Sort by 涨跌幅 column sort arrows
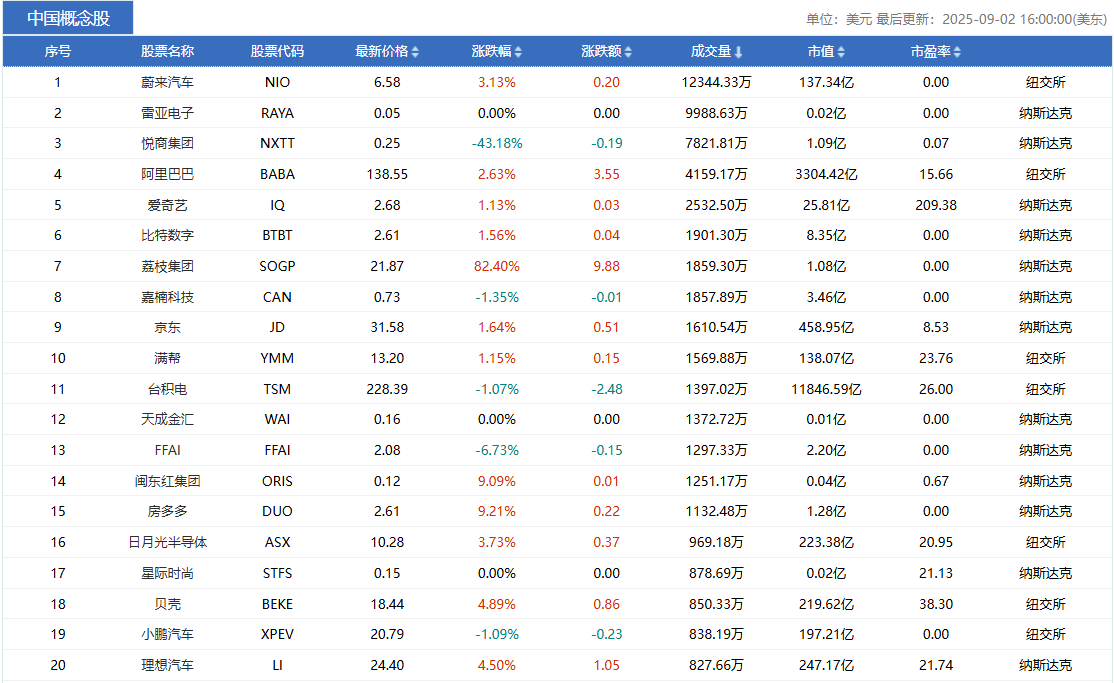Screen dimensions: 1114x683 click(519, 52)
